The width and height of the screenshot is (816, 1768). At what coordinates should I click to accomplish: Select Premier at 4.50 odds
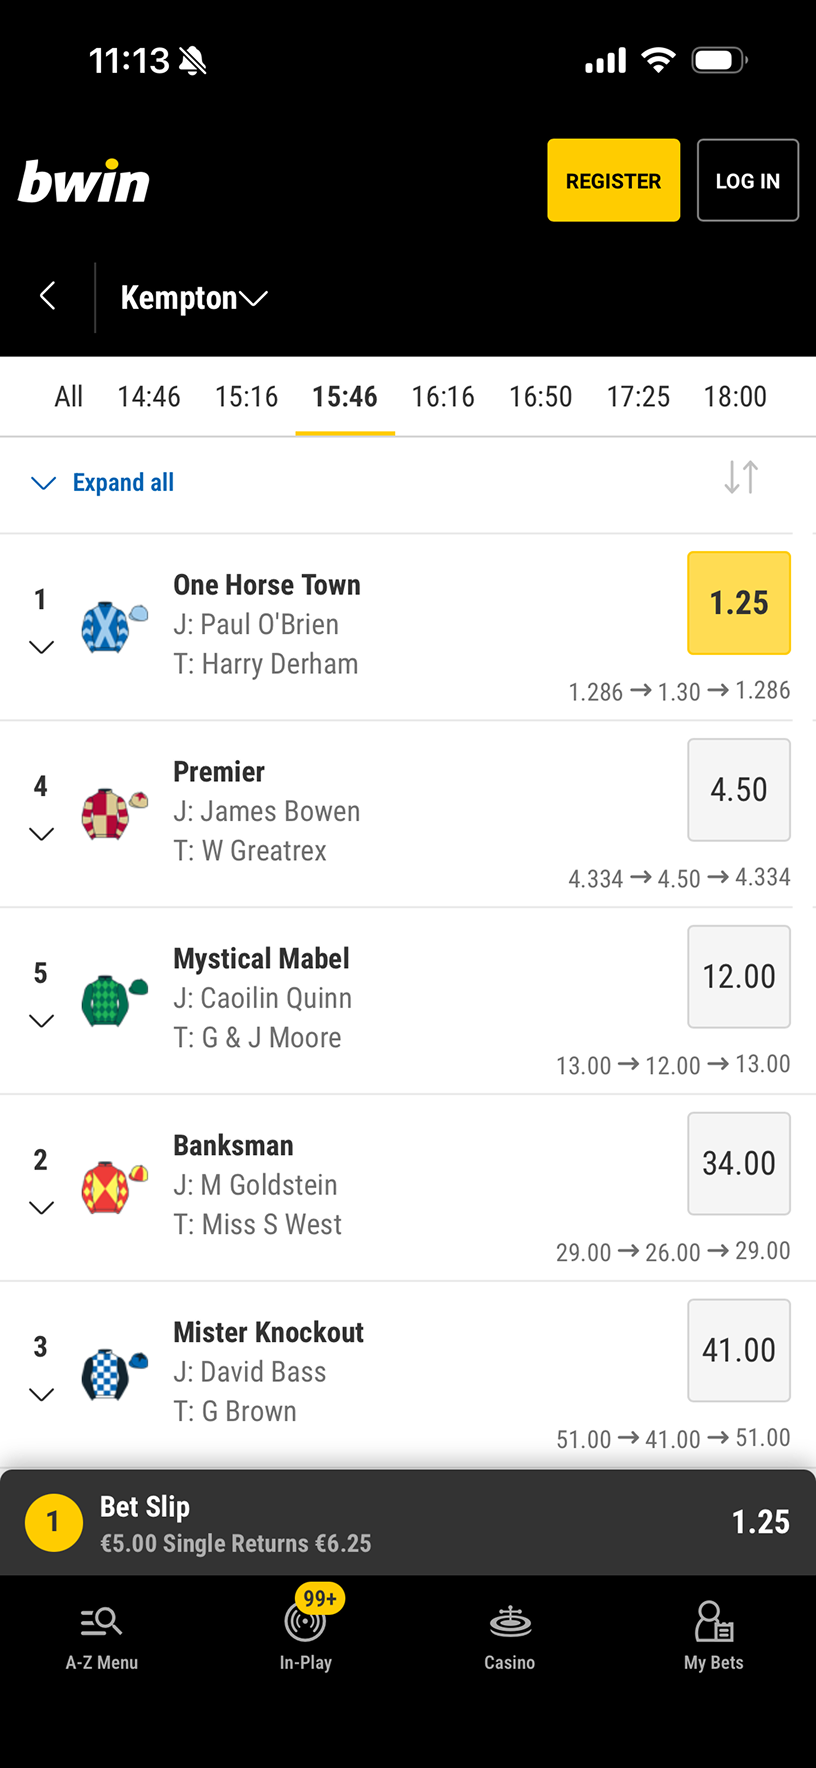739,790
